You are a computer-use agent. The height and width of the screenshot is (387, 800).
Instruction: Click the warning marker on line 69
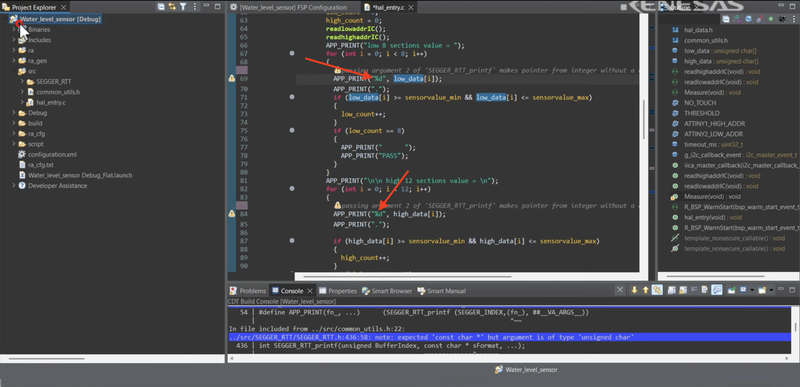232,79
